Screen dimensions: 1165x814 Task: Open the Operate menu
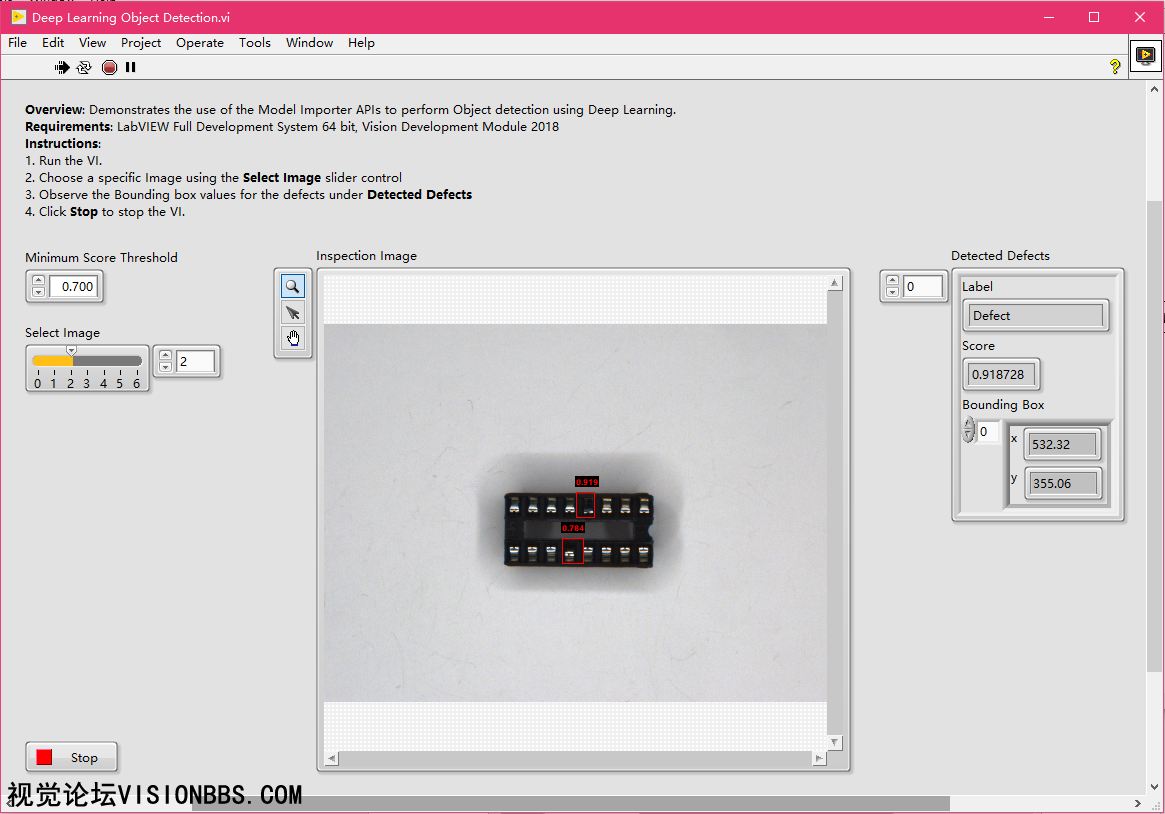[x=199, y=43]
